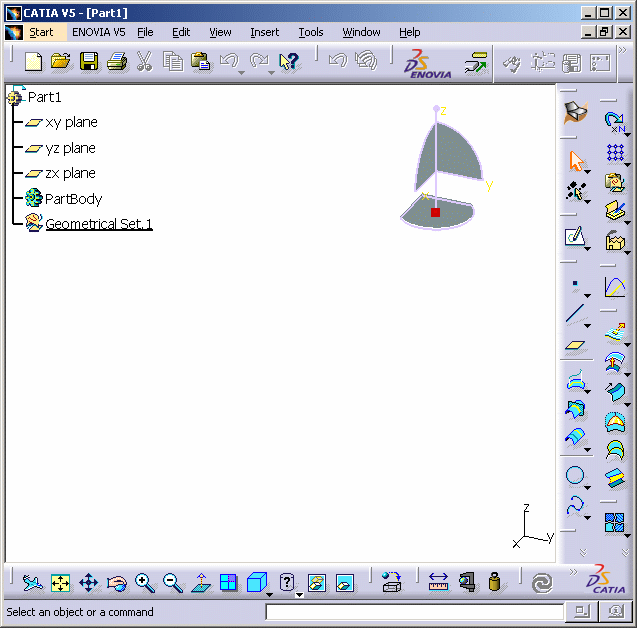This screenshot has width=637, height=628.
Task: Open the Sketcher tool
Action: (x=574, y=236)
